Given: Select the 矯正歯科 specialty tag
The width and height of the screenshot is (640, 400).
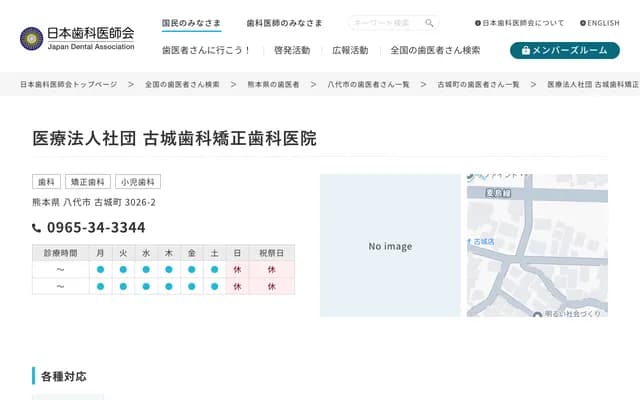Looking at the screenshot, I should [88, 182].
